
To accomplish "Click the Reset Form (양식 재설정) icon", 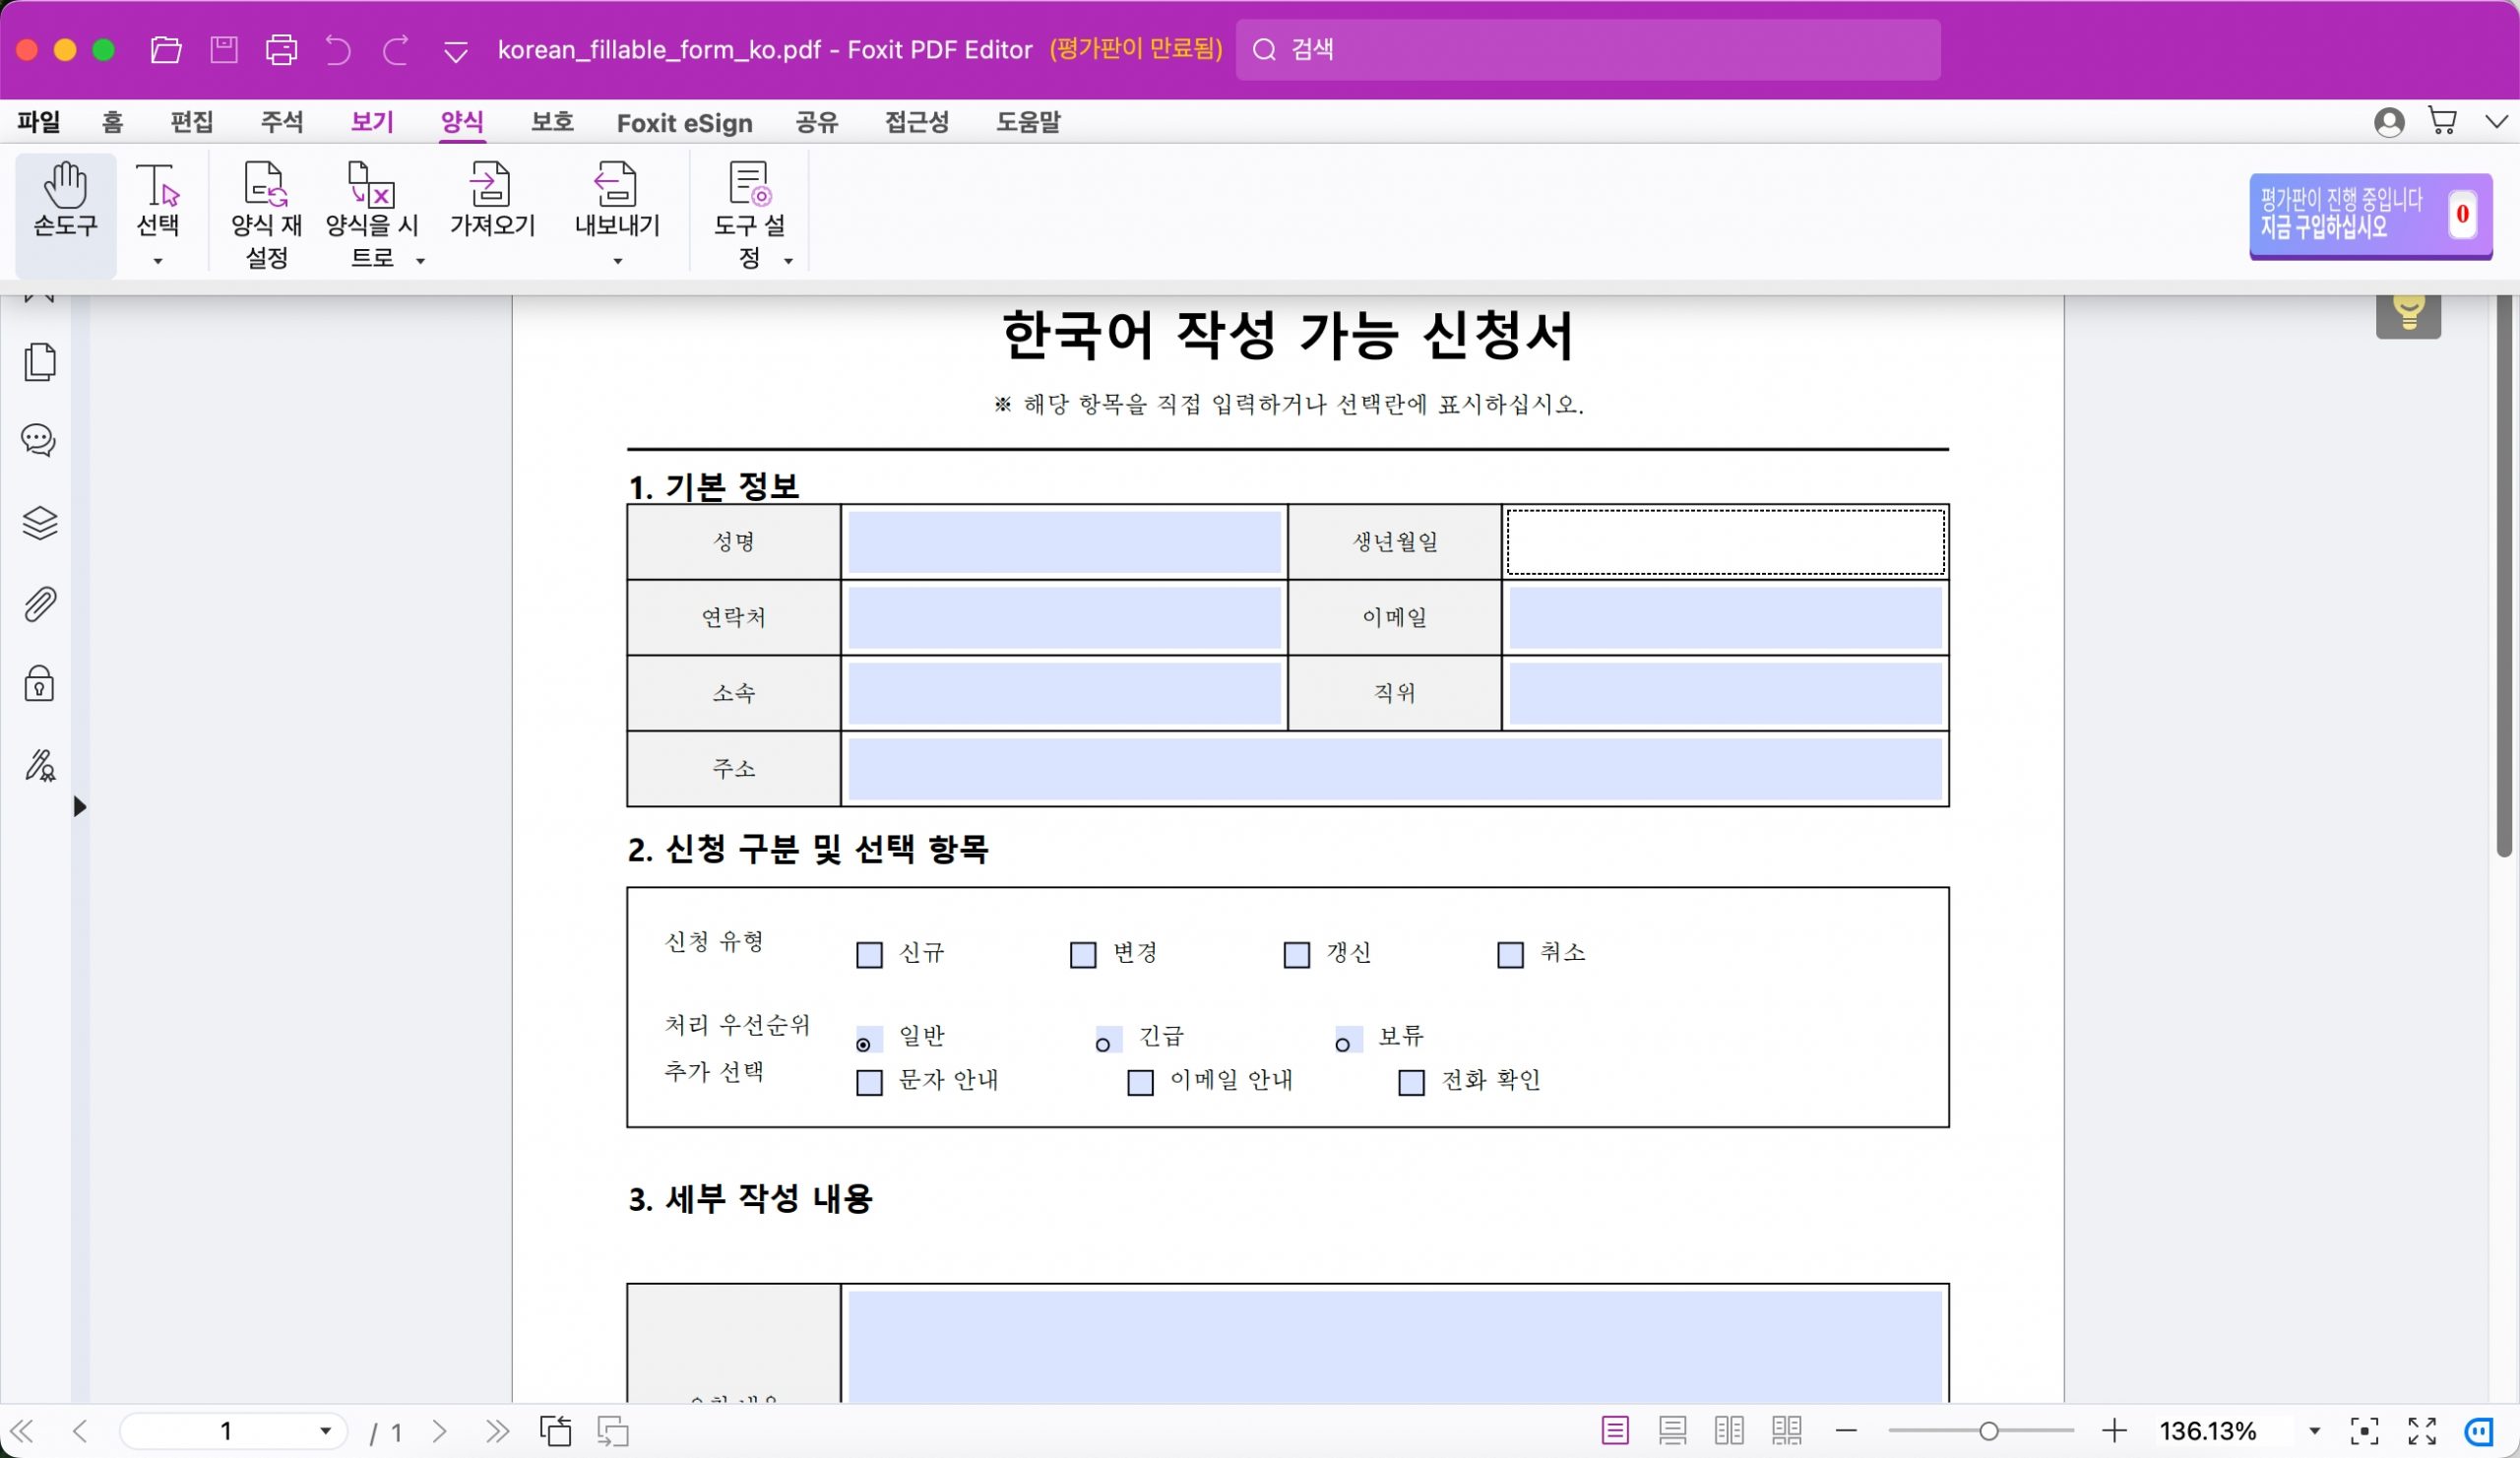I will click(x=266, y=185).
